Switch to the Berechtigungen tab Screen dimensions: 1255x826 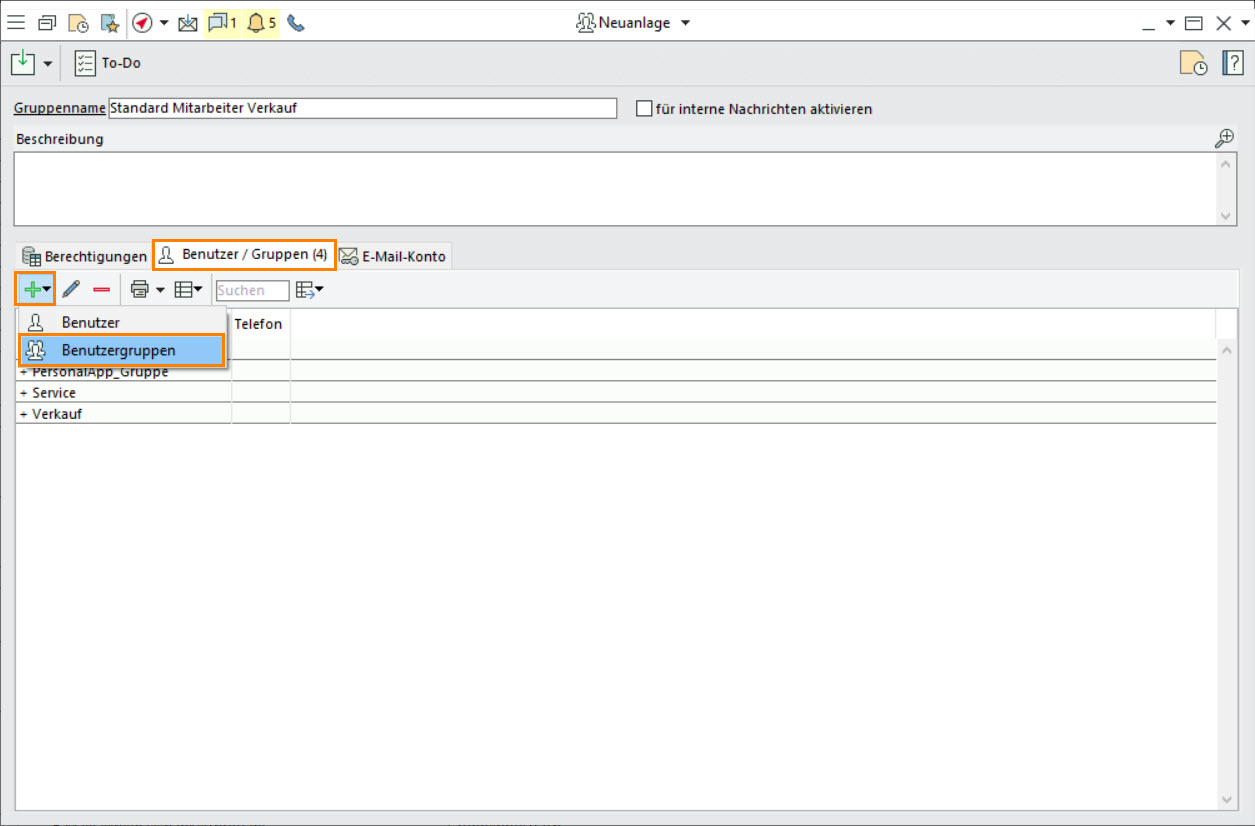click(x=84, y=257)
